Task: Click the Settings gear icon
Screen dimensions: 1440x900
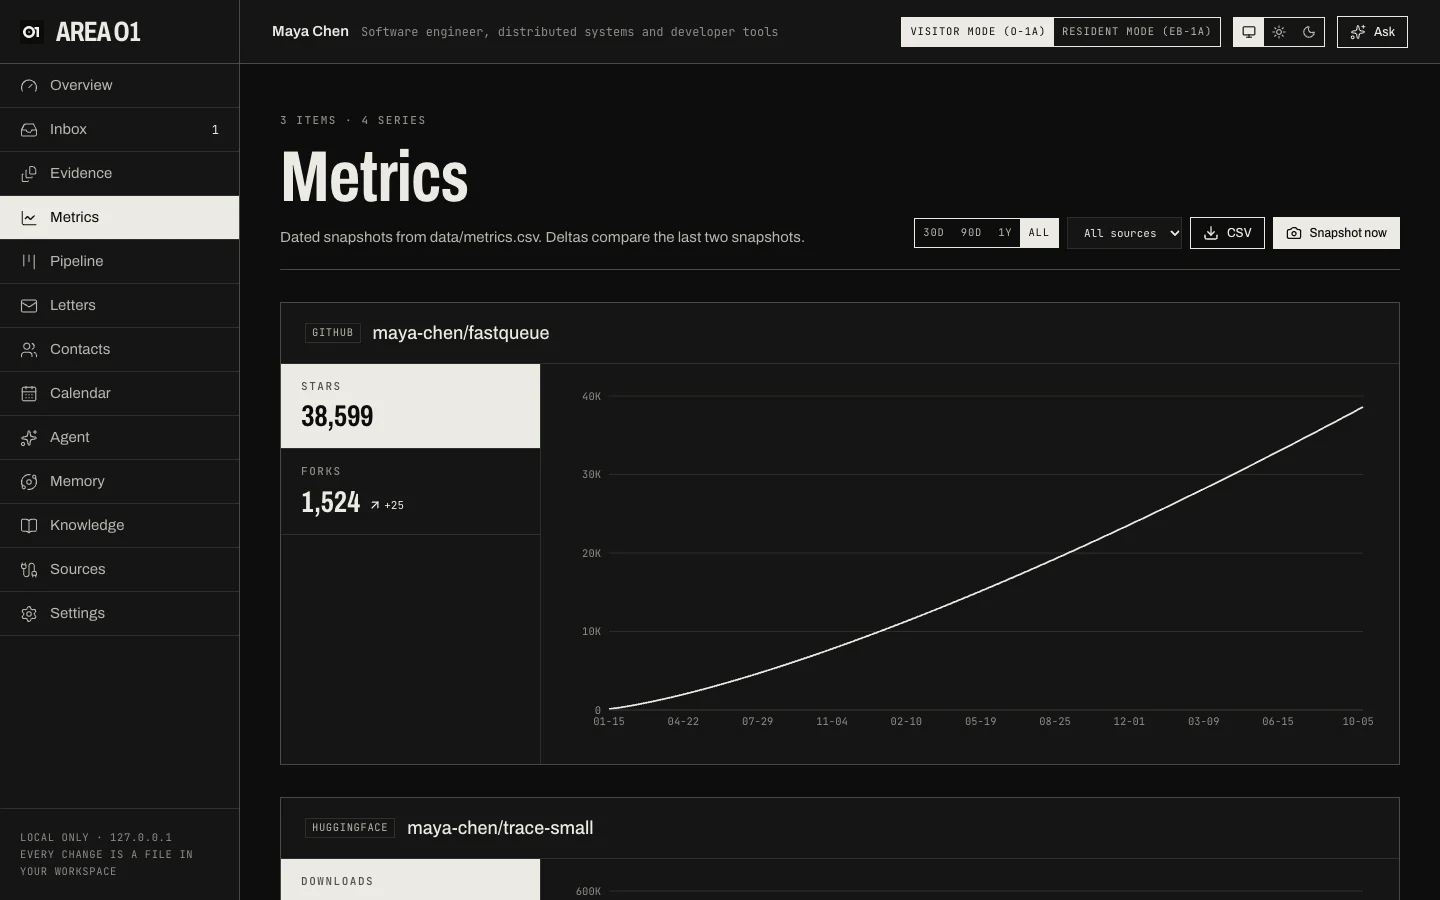Action: click(x=29, y=614)
